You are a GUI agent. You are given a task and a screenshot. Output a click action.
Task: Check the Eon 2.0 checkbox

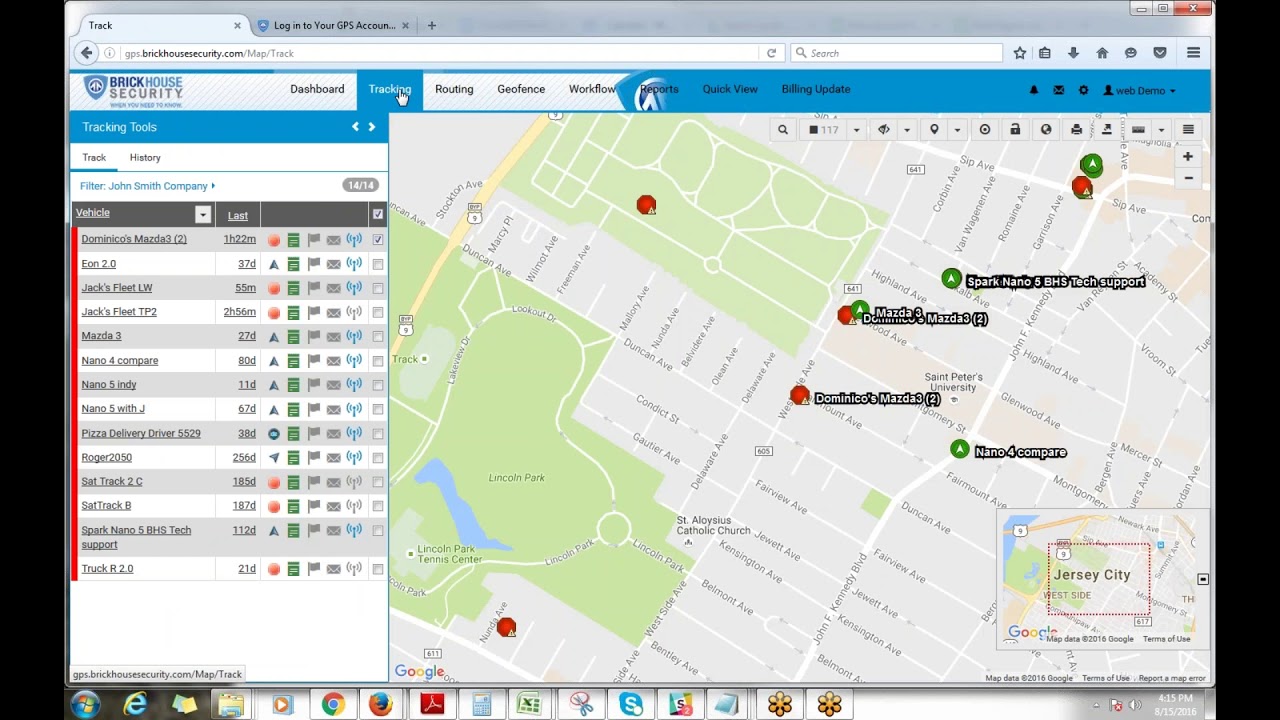pyautogui.click(x=377, y=265)
